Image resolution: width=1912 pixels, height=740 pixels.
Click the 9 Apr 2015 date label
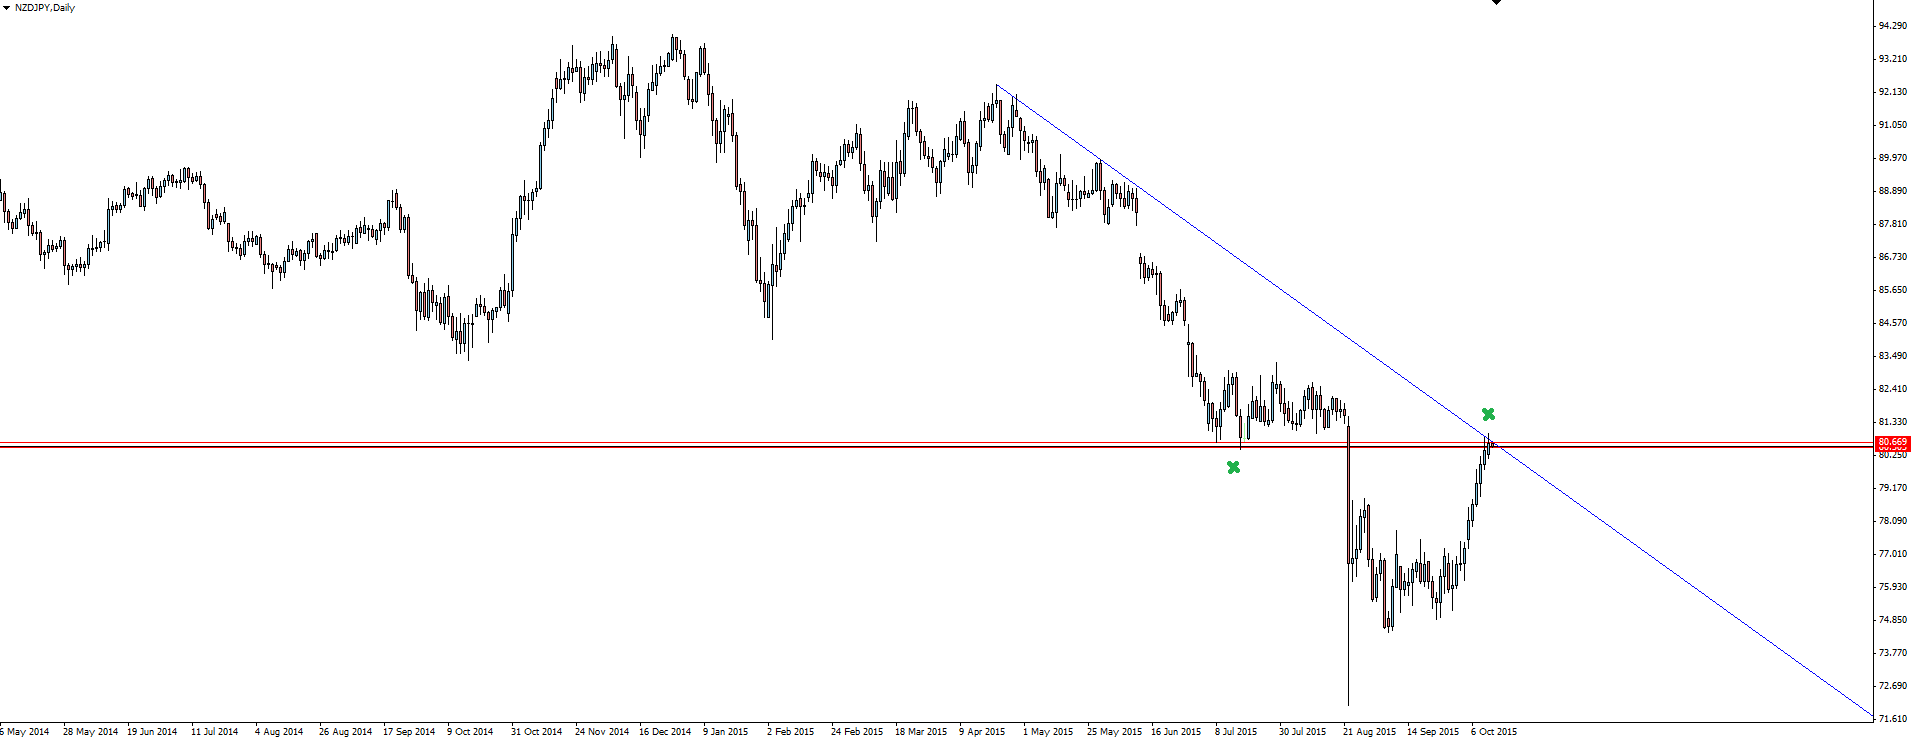tap(982, 732)
